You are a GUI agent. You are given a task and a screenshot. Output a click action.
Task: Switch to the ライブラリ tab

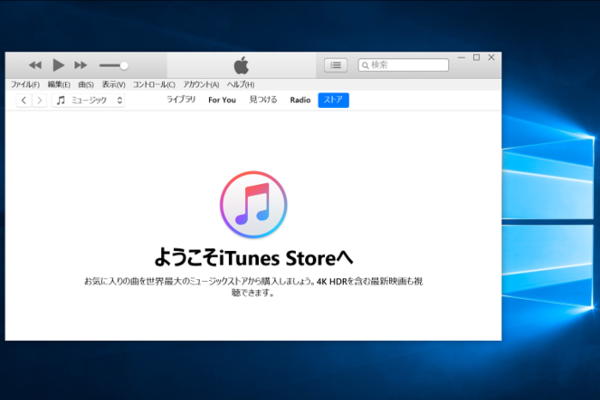(x=181, y=100)
